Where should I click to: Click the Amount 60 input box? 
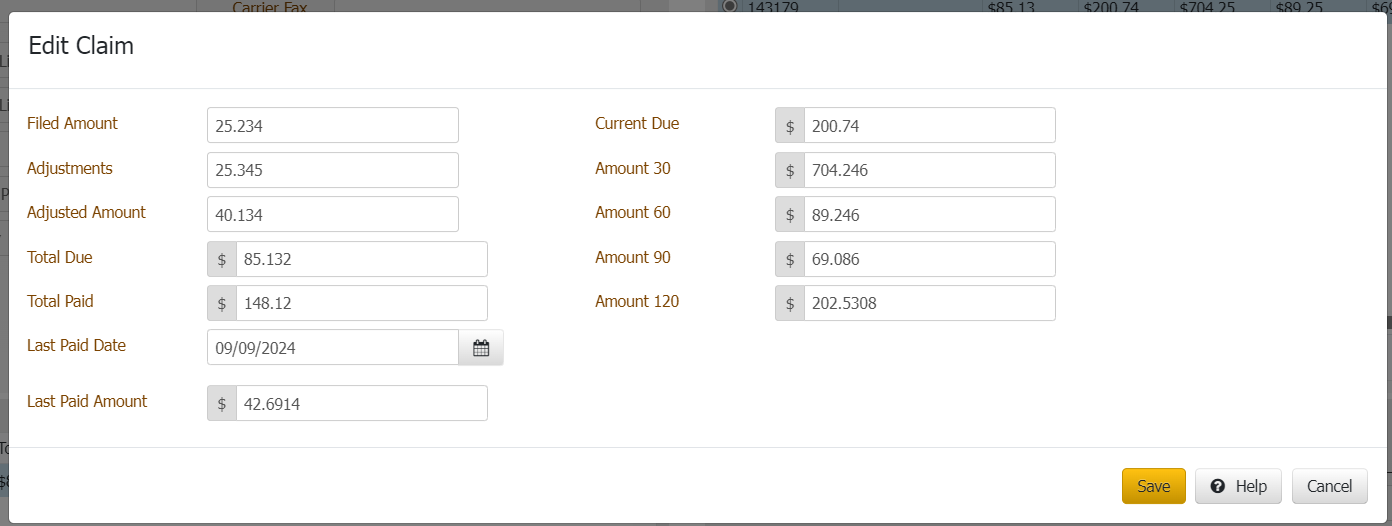(929, 214)
